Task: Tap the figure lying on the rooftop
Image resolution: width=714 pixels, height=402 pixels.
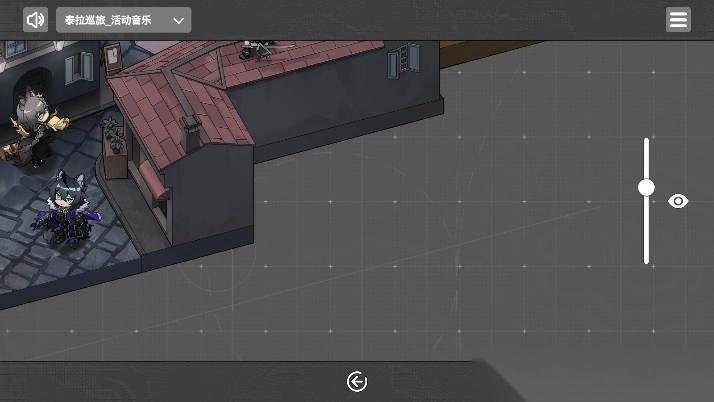Action: (263, 46)
